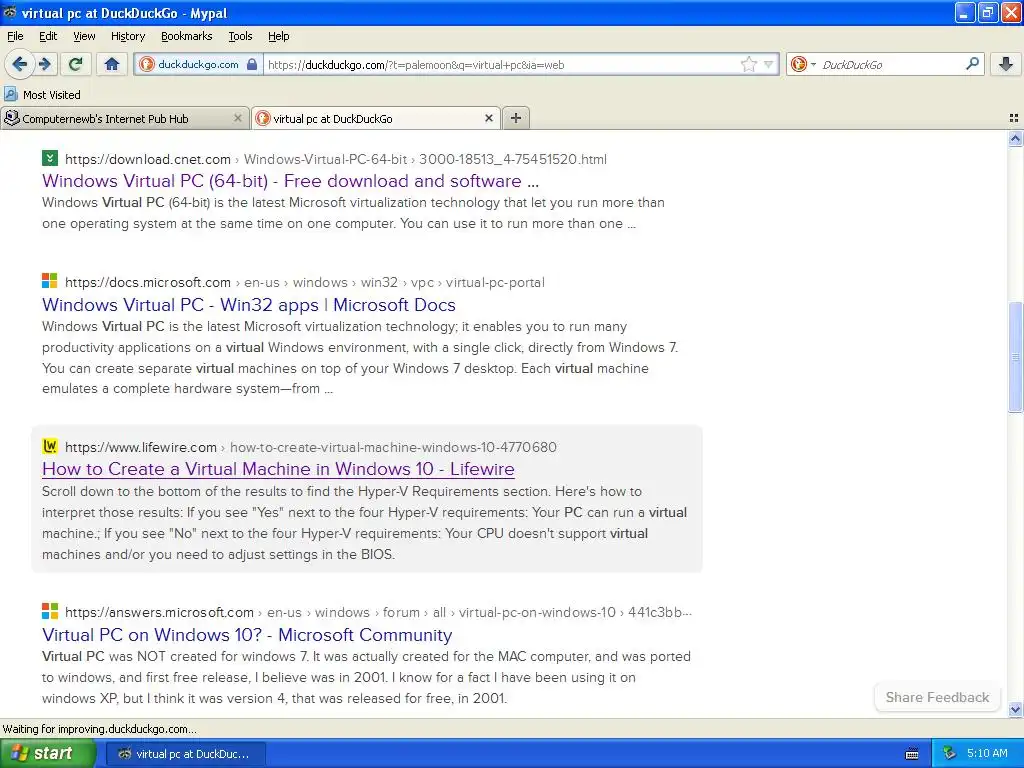Click the padlock security icon in address bar
The height and width of the screenshot is (768, 1024).
point(251,64)
